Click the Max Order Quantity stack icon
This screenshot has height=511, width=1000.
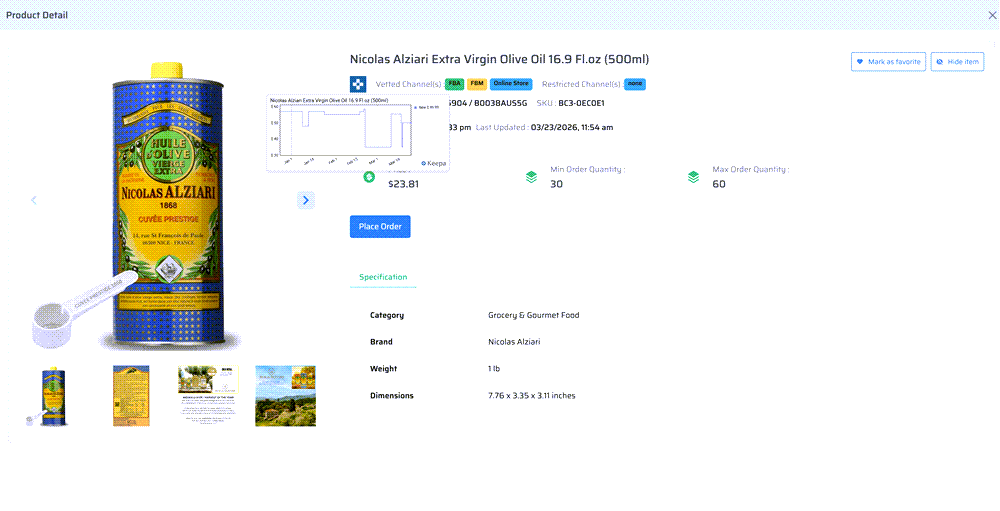click(693, 177)
